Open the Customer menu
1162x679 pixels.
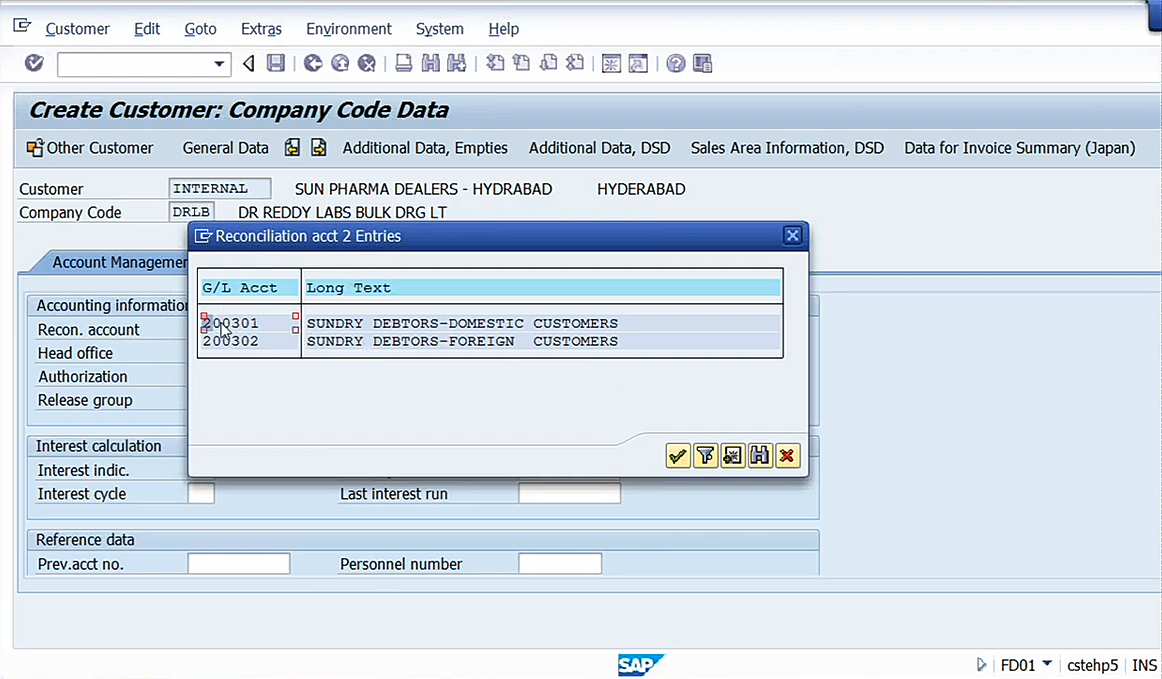click(78, 29)
